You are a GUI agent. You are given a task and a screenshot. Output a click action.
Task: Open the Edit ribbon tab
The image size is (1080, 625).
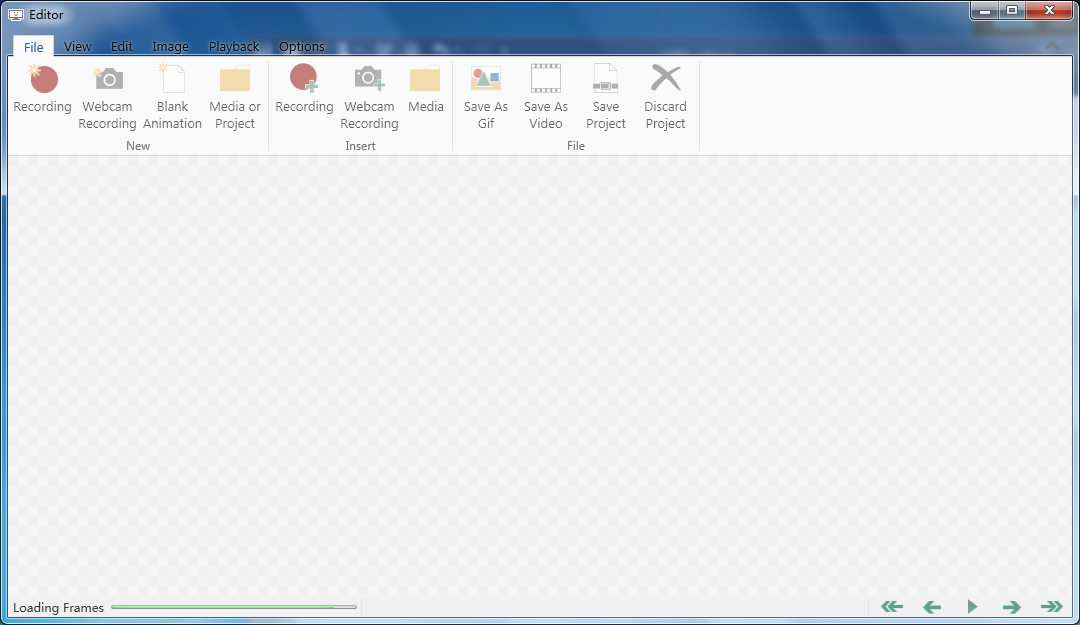(x=122, y=47)
